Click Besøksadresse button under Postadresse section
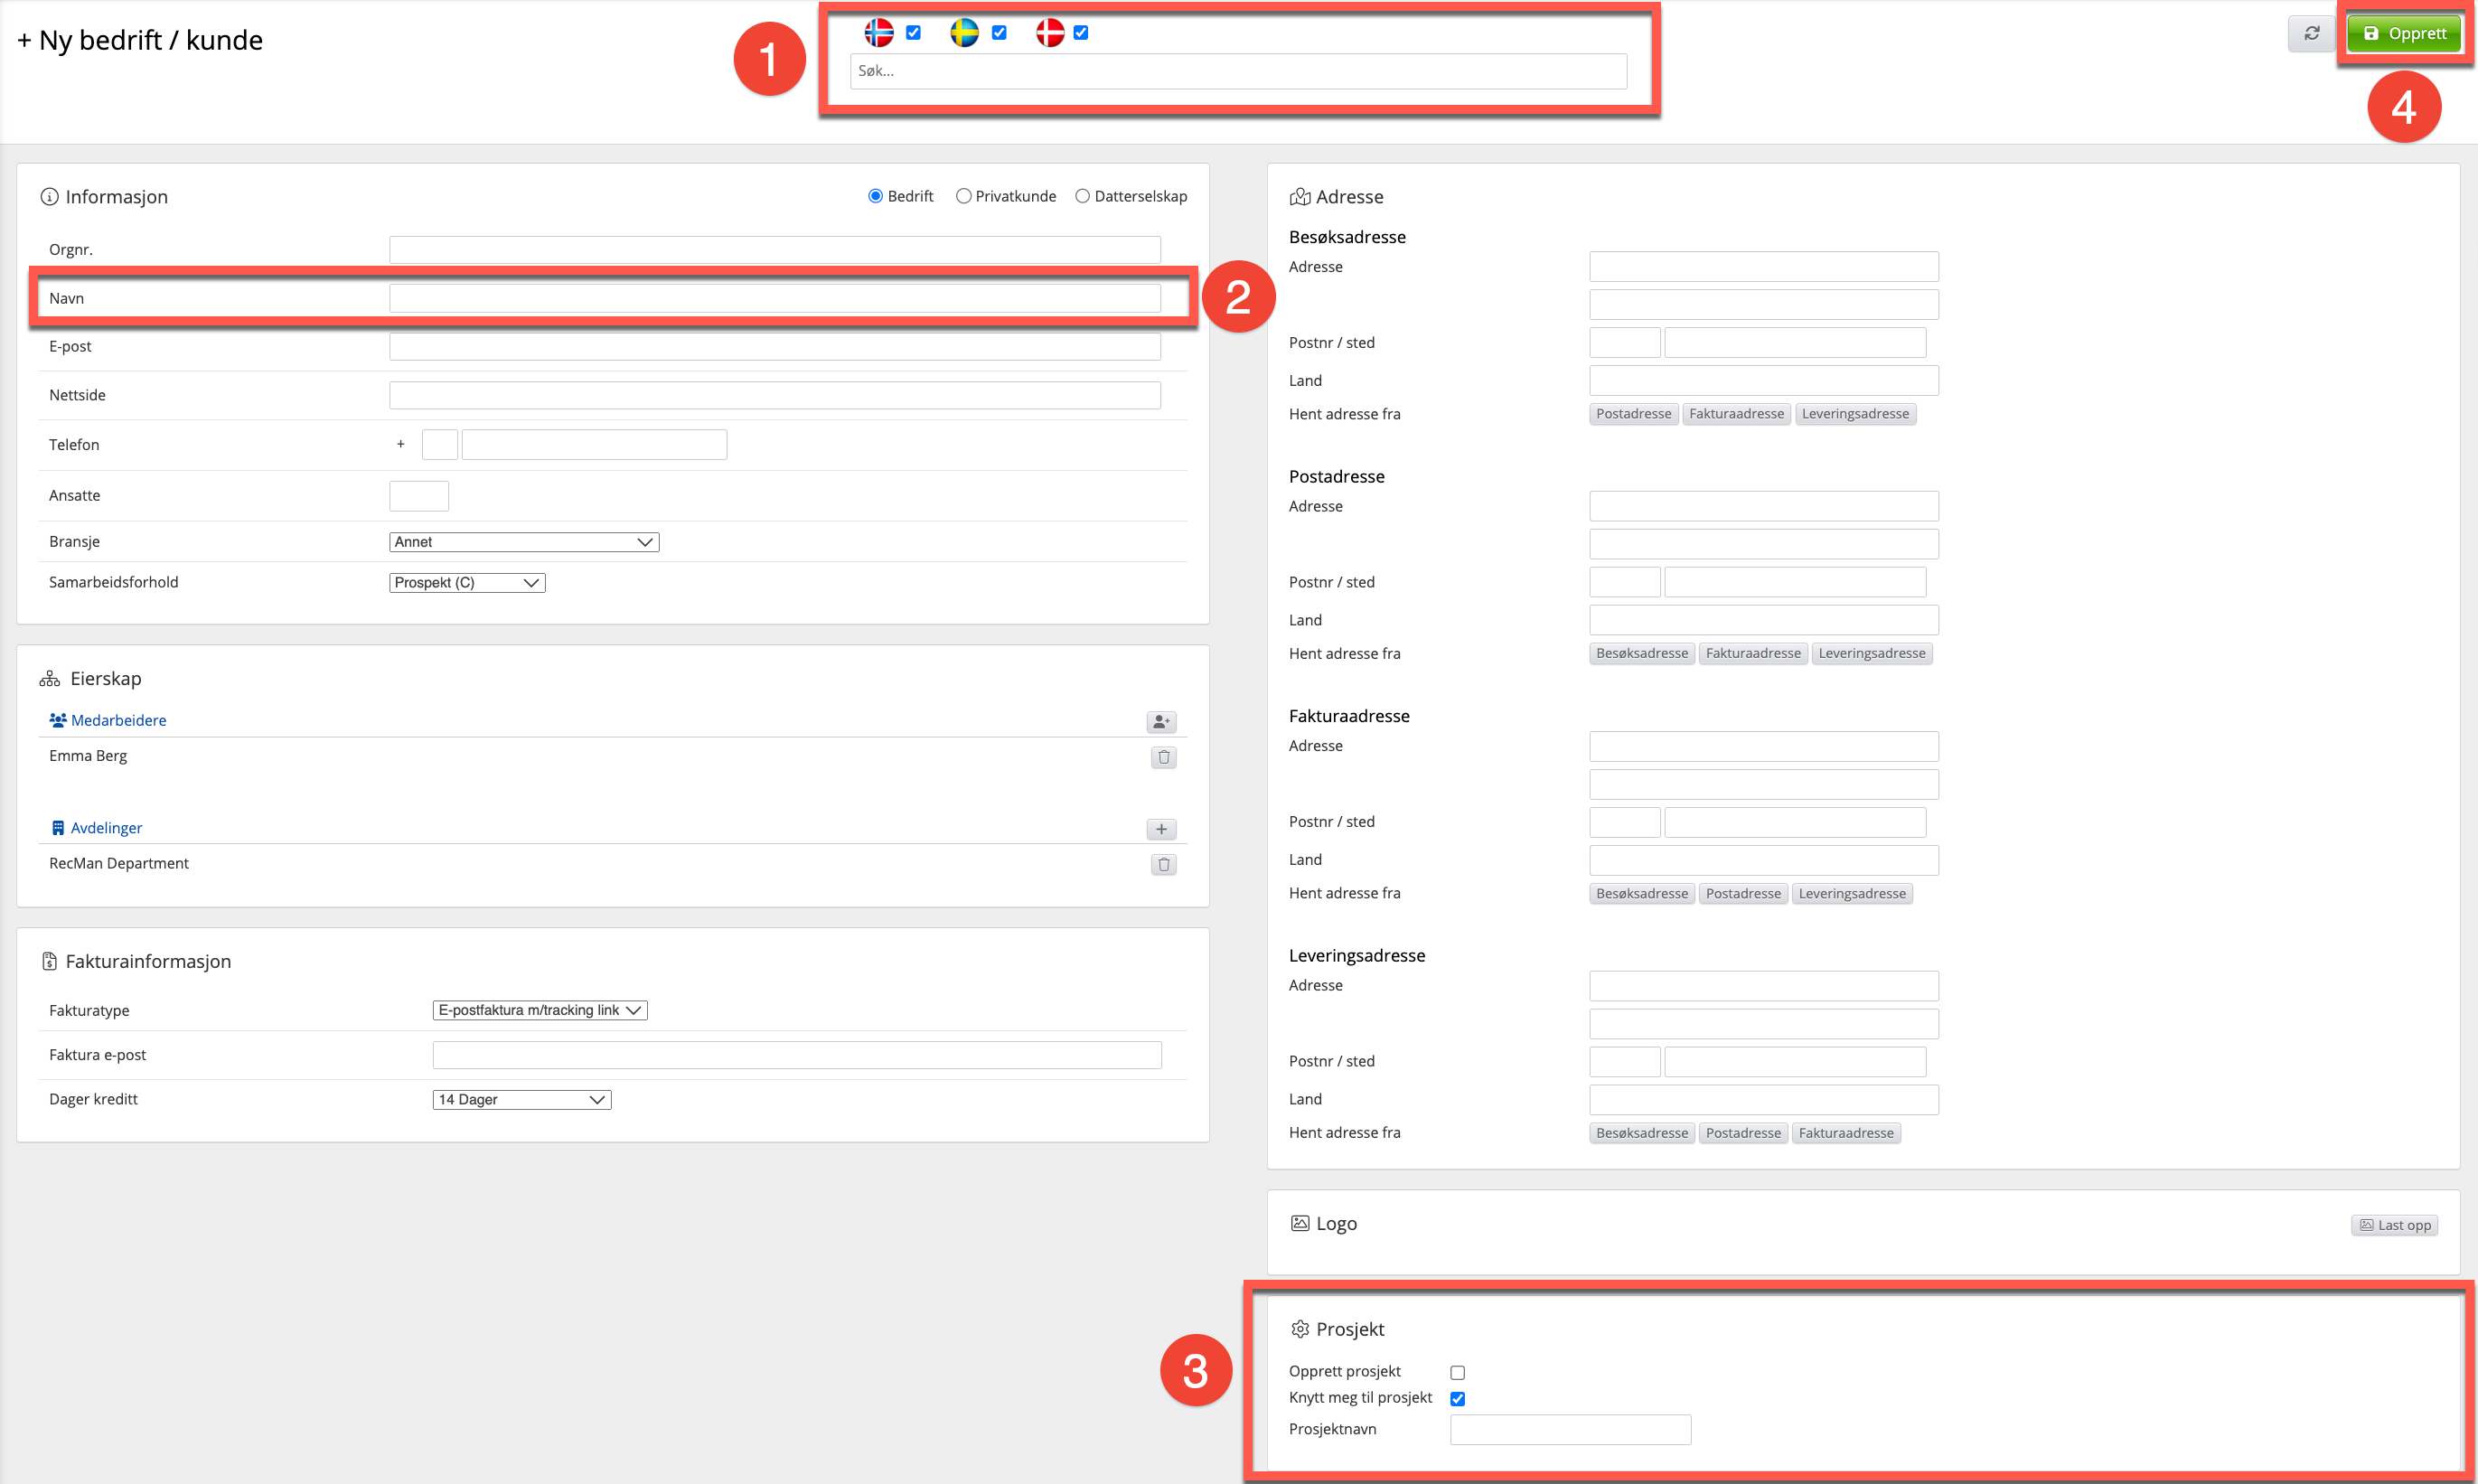 tap(1641, 654)
